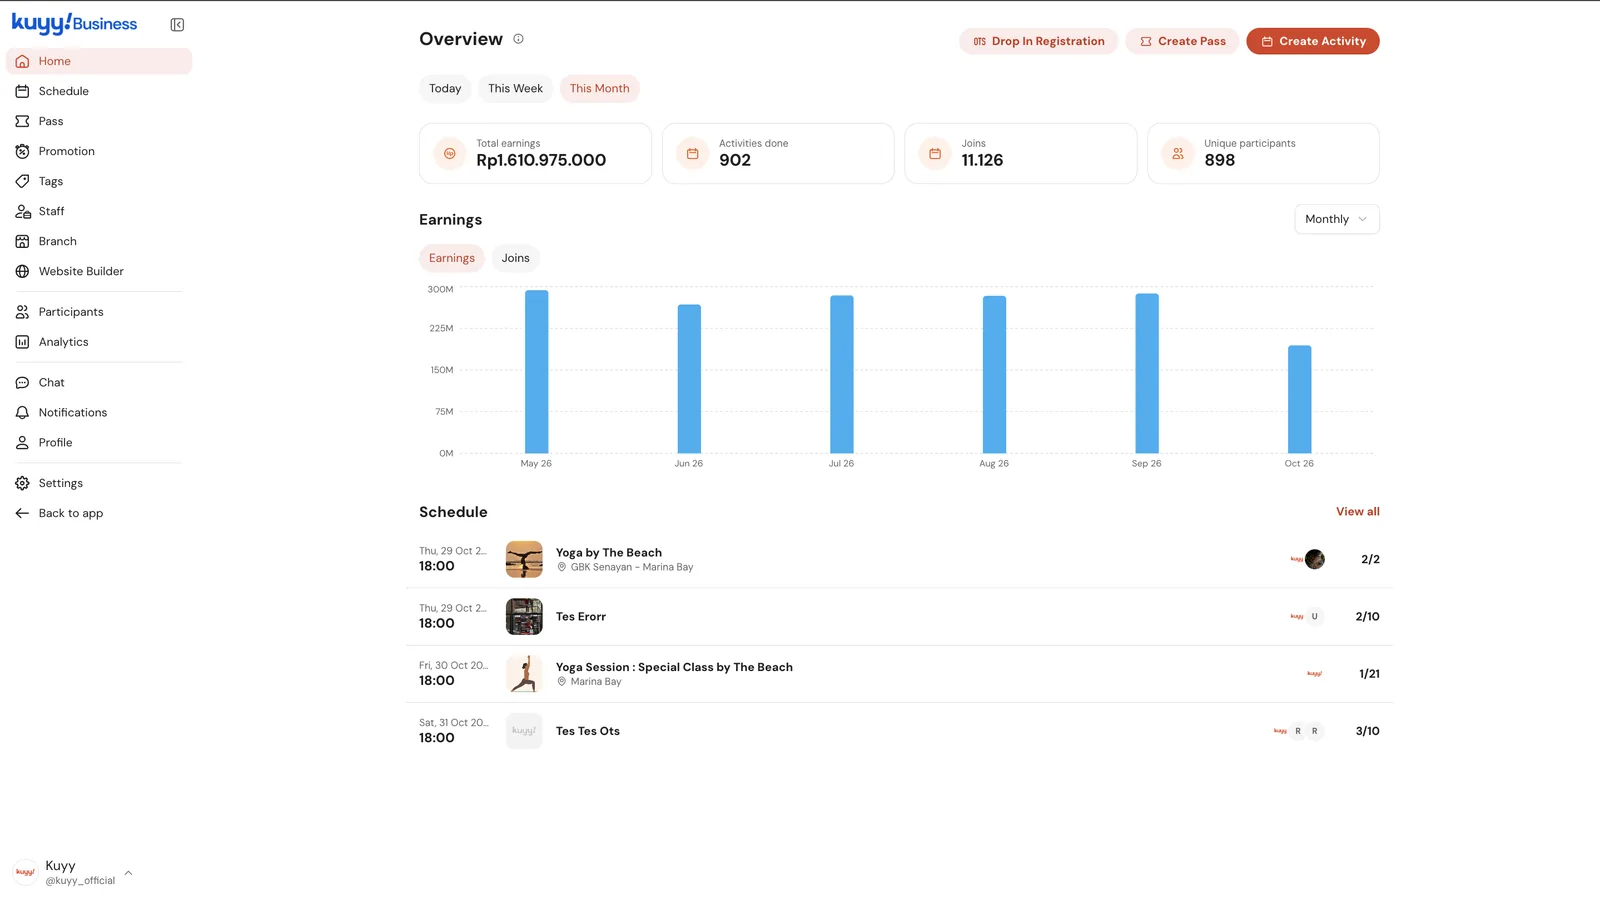The width and height of the screenshot is (1600, 904).
Task: Open the Back to app link
Action: [99, 513]
